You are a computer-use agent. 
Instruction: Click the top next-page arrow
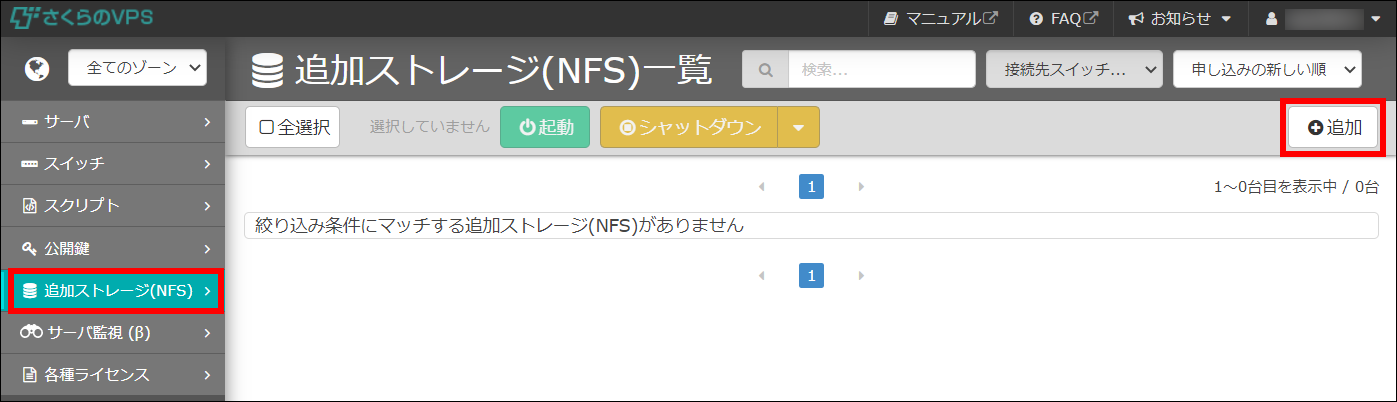tap(861, 187)
